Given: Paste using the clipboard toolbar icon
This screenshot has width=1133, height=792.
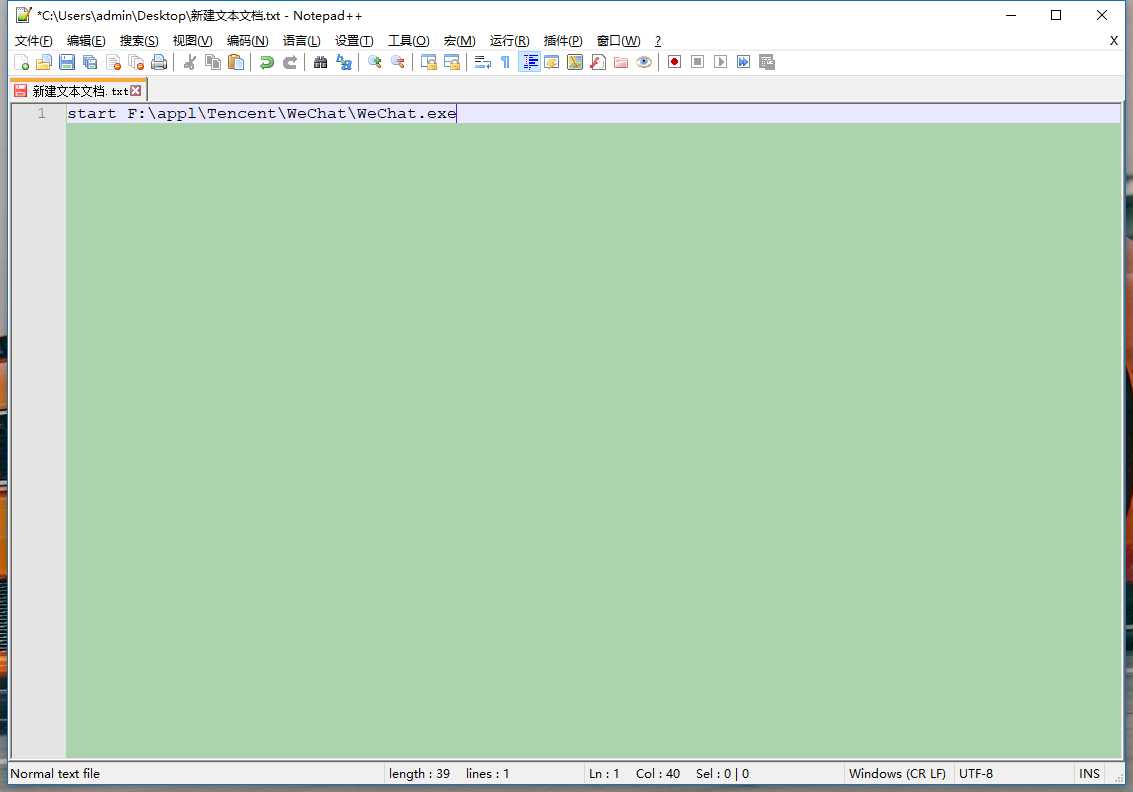Looking at the screenshot, I should [236, 62].
